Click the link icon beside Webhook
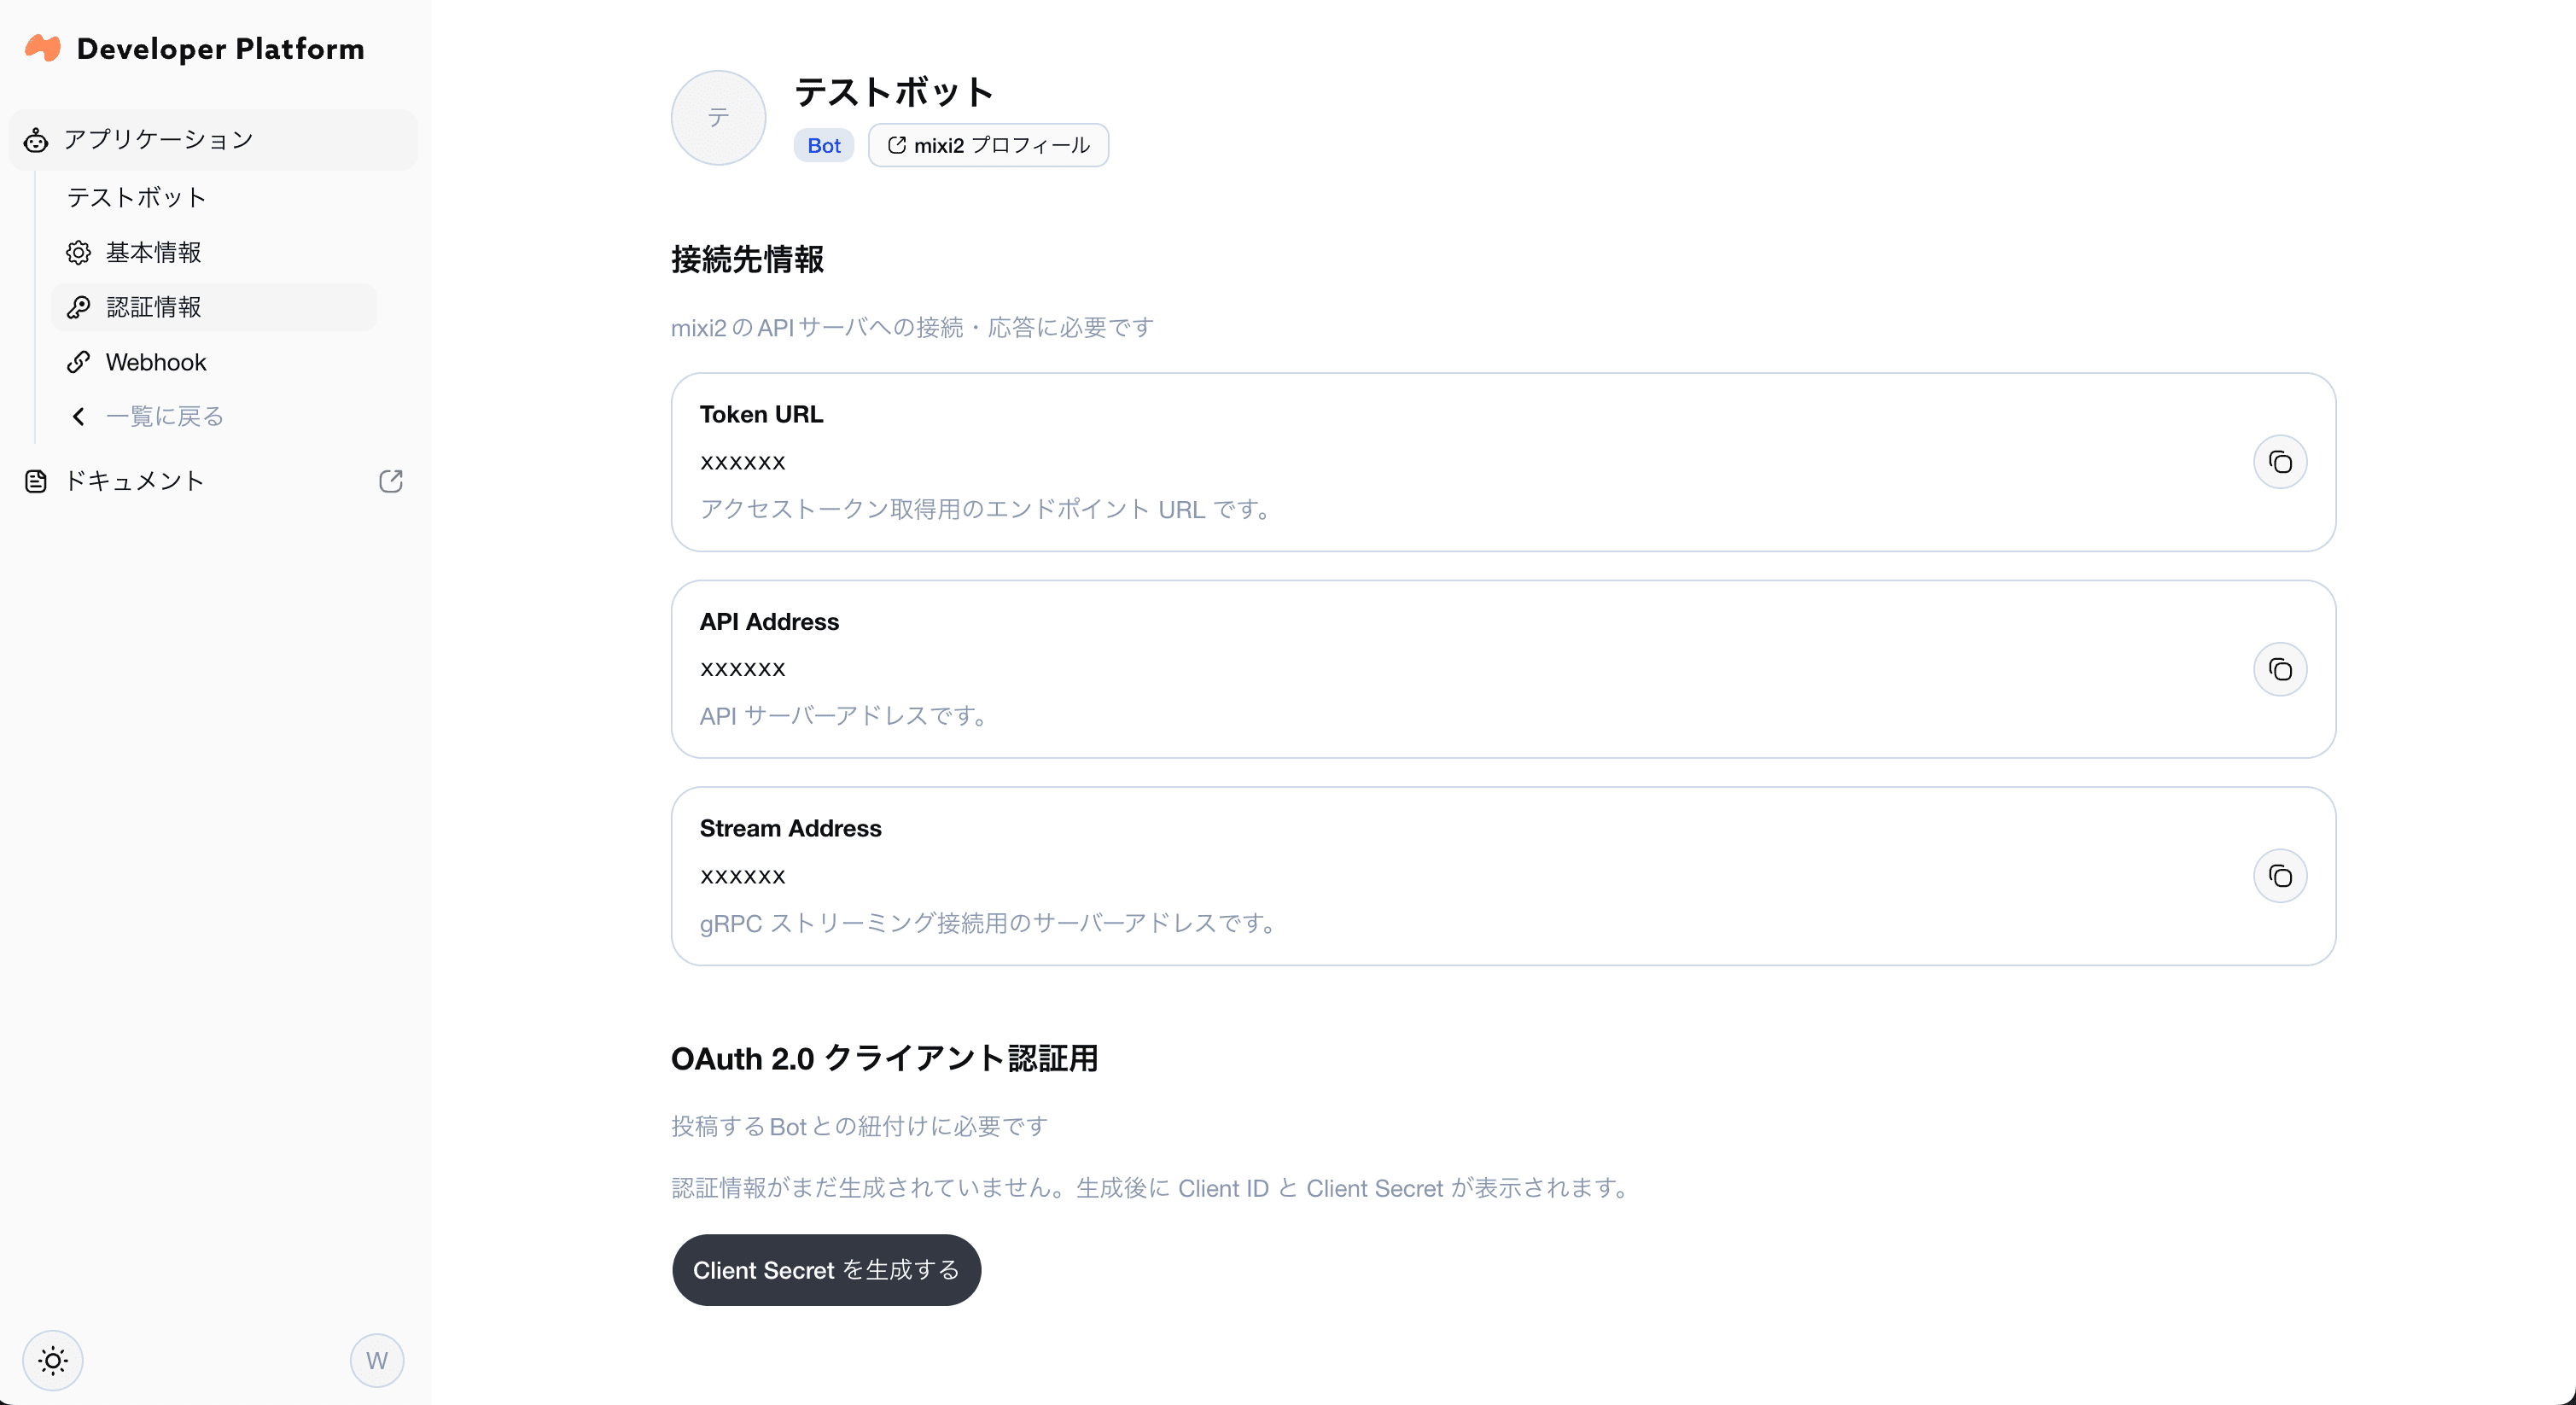This screenshot has width=2576, height=1405. (80, 361)
